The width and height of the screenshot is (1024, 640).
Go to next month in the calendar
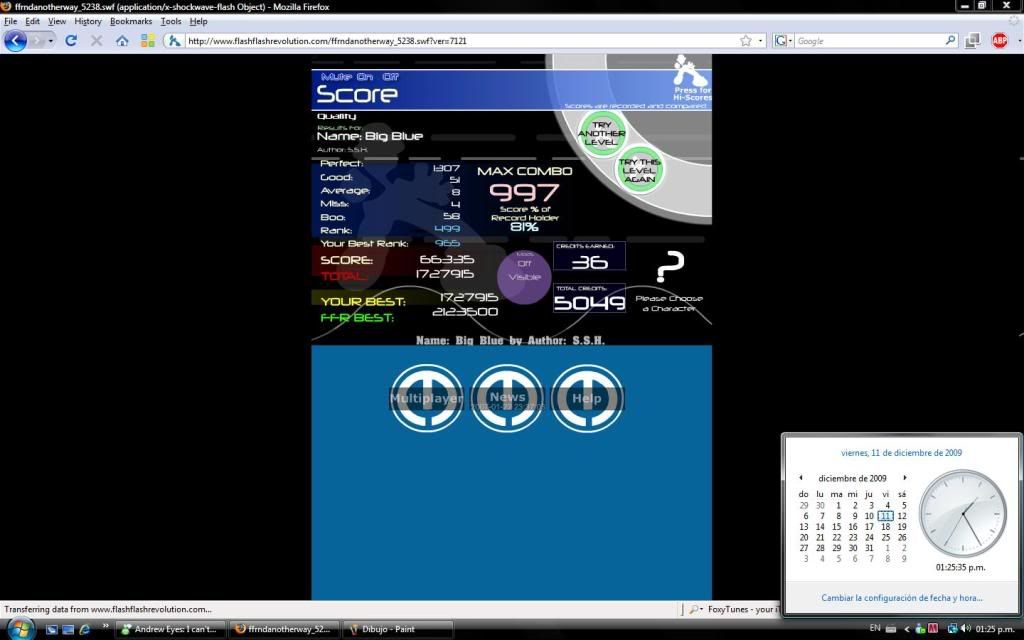click(x=905, y=478)
